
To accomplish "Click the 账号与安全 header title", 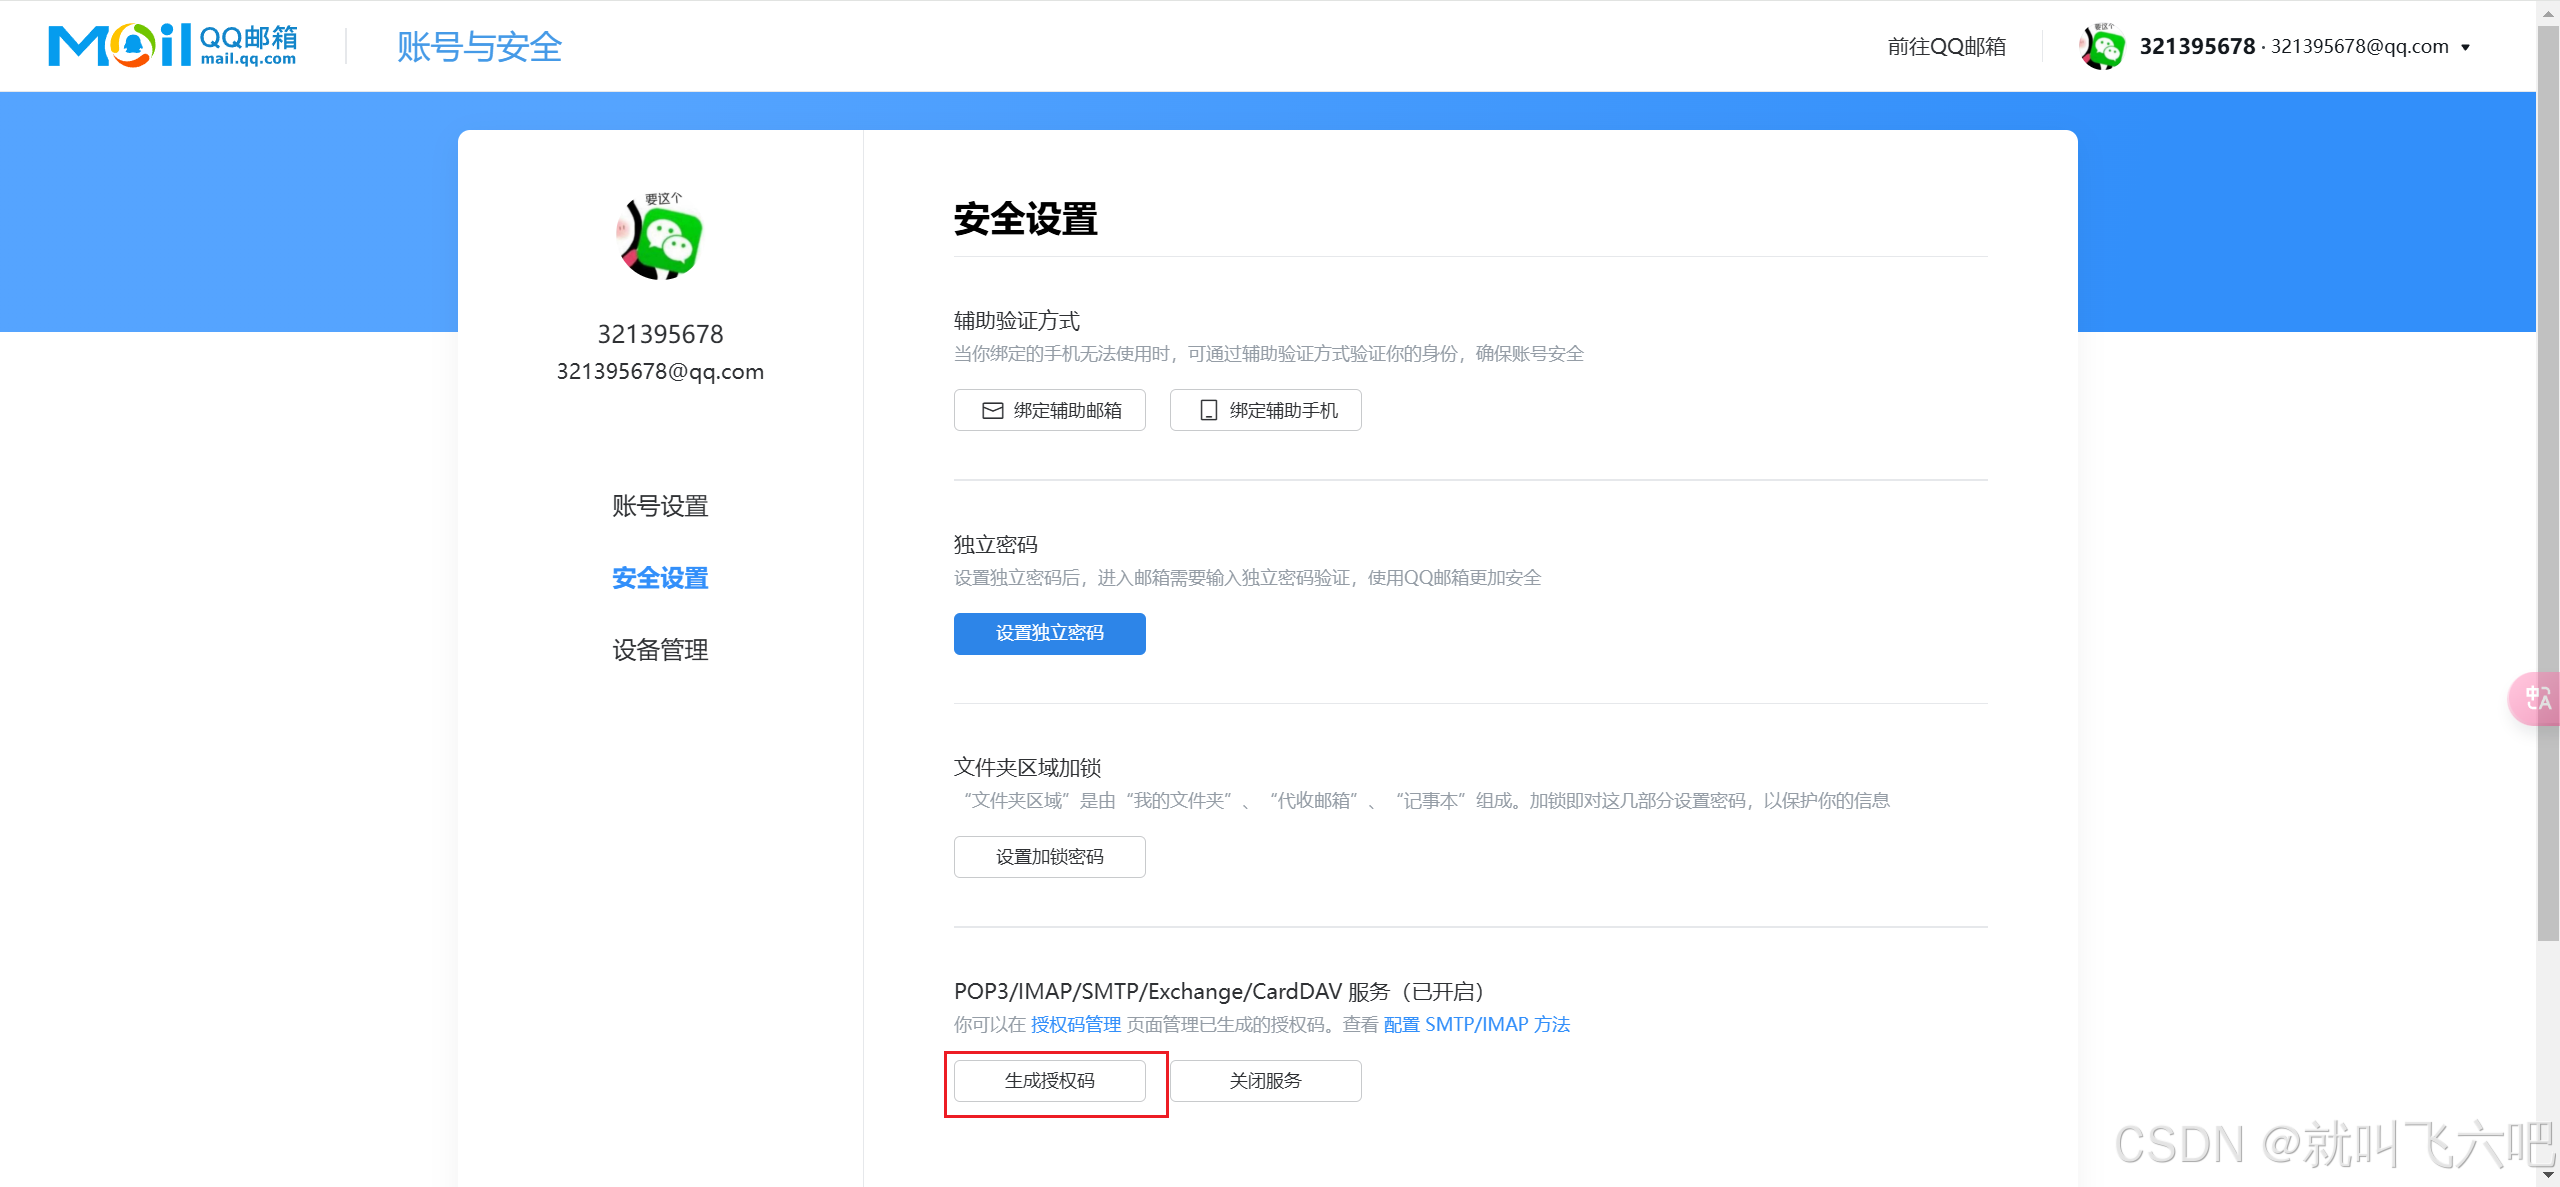I will pyautogui.click(x=479, y=47).
